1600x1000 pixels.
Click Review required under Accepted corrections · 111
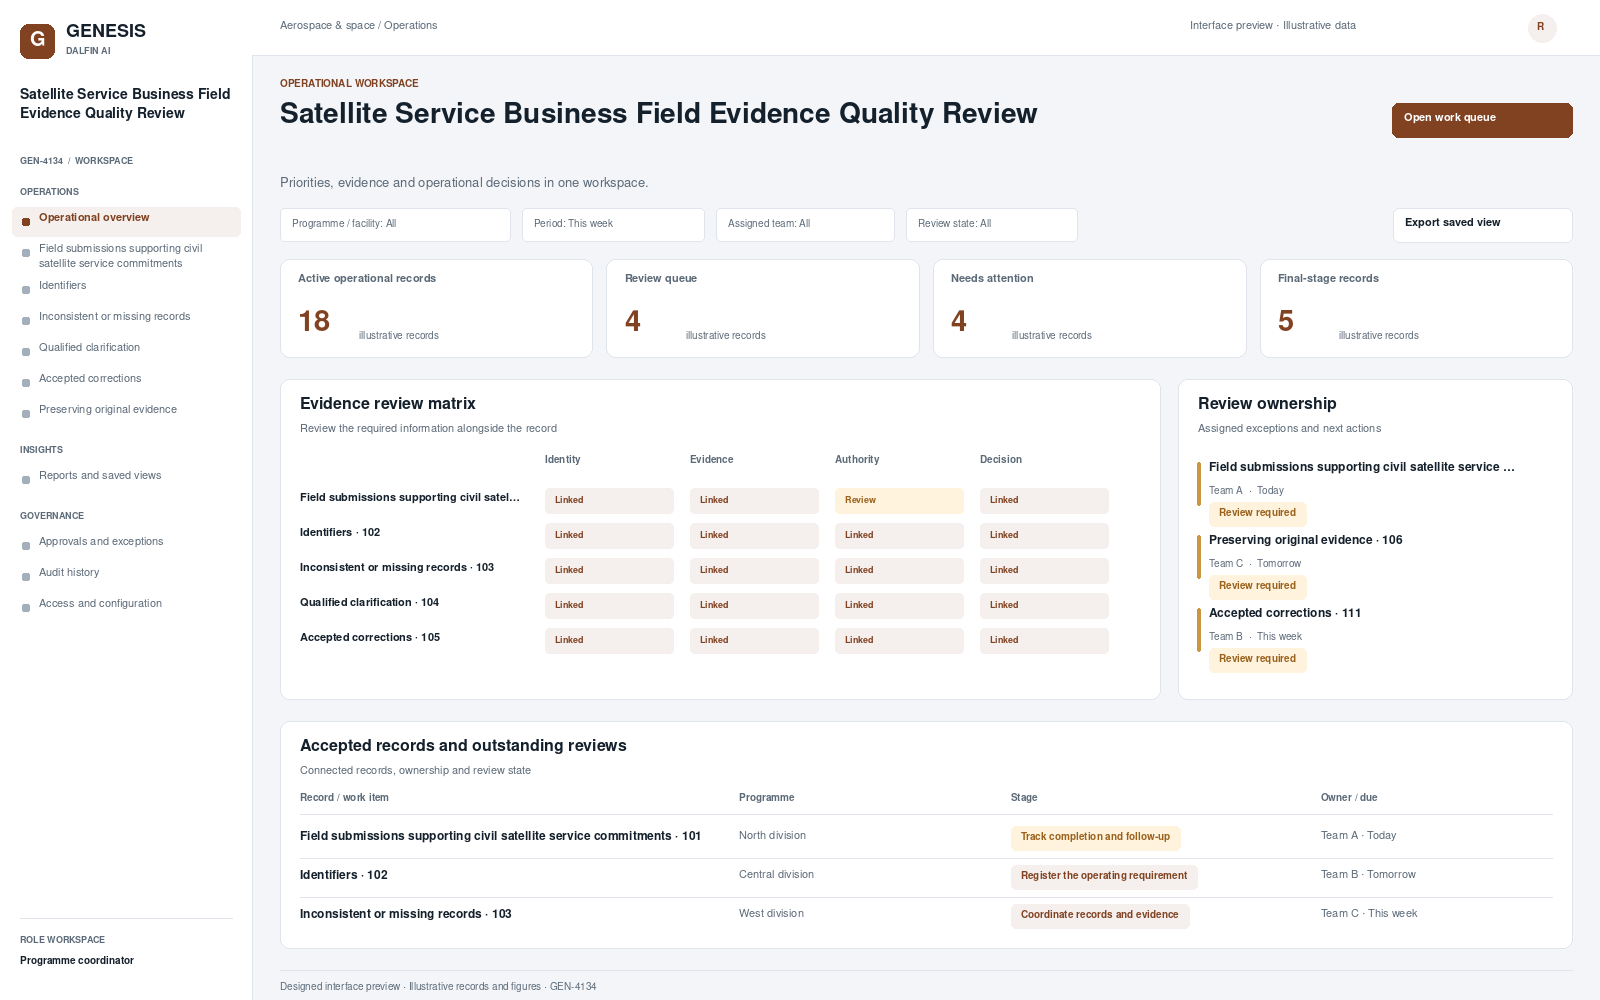tap(1257, 660)
